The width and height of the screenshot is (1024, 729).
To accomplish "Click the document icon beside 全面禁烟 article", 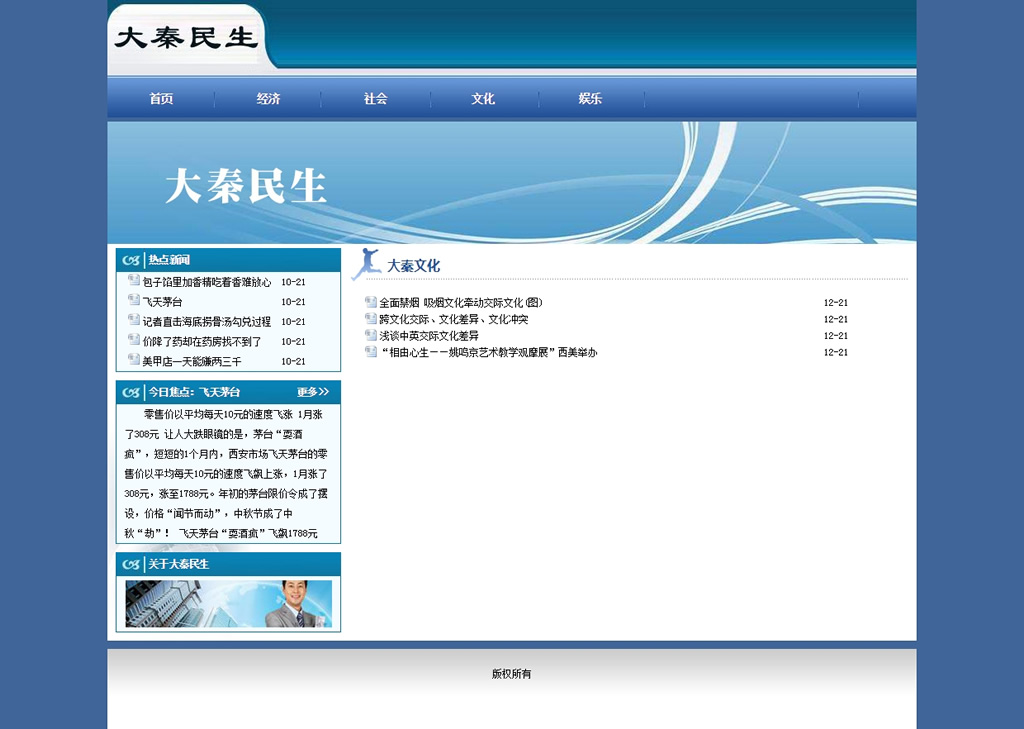I will point(371,302).
